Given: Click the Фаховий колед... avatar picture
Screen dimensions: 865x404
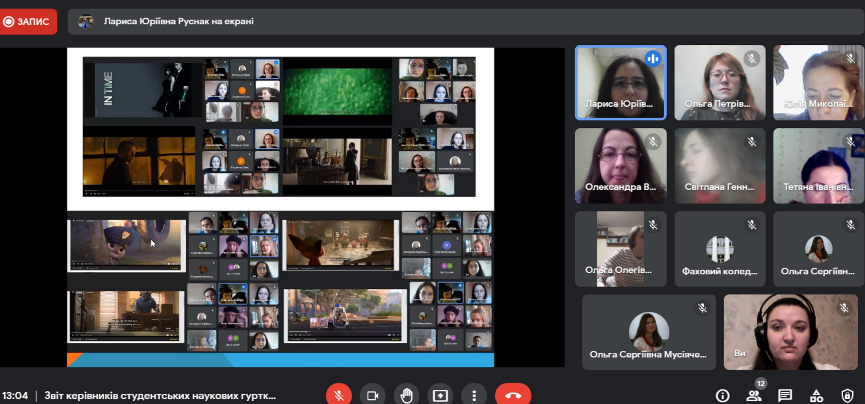Looking at the screenshot, I should 720,249.
